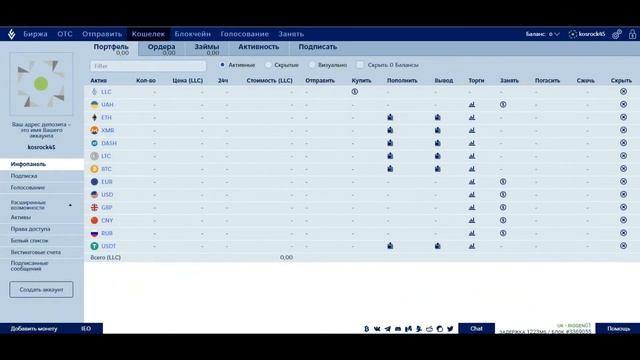The width and height of the screenshot is (640, 360).
Task: Click the Filter input field
Action: coord(148,66)
